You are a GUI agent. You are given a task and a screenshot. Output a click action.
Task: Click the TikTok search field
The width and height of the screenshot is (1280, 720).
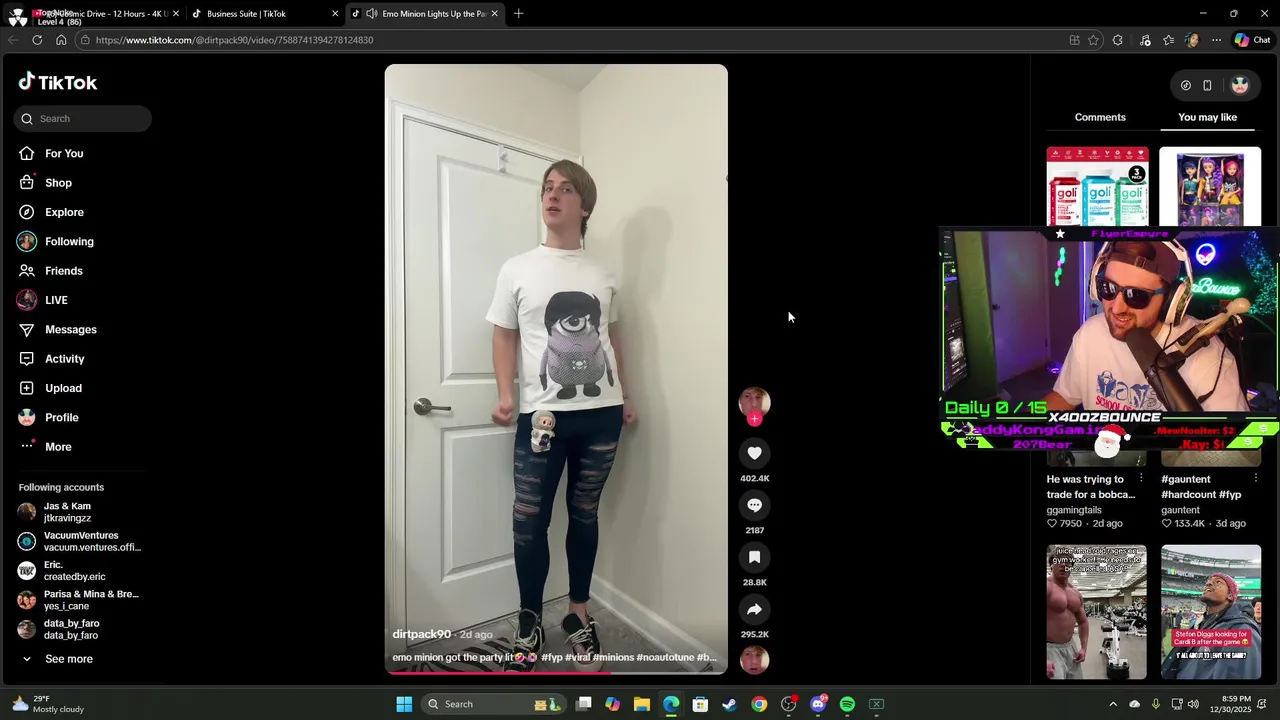pyautogui.click(x=83, y=118)
